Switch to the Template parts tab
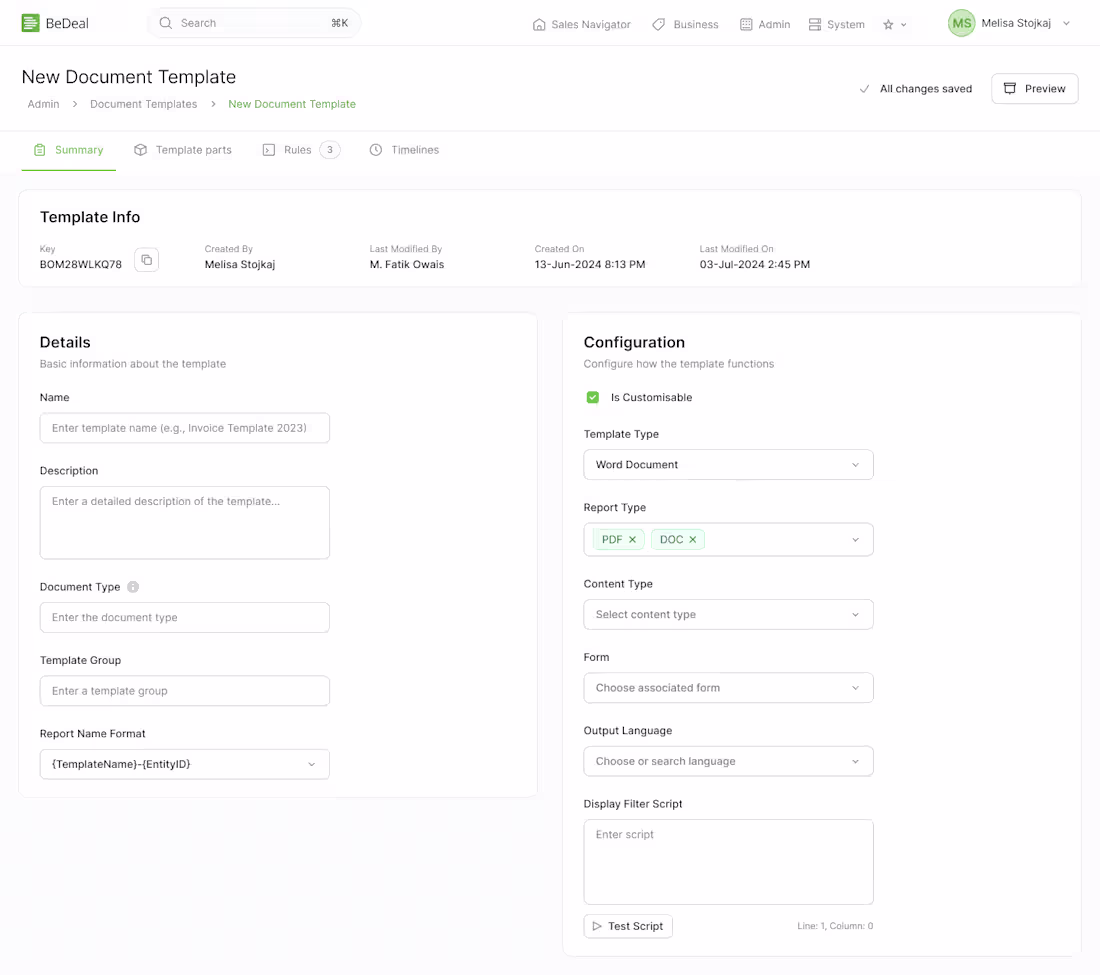 pos(183,150)
